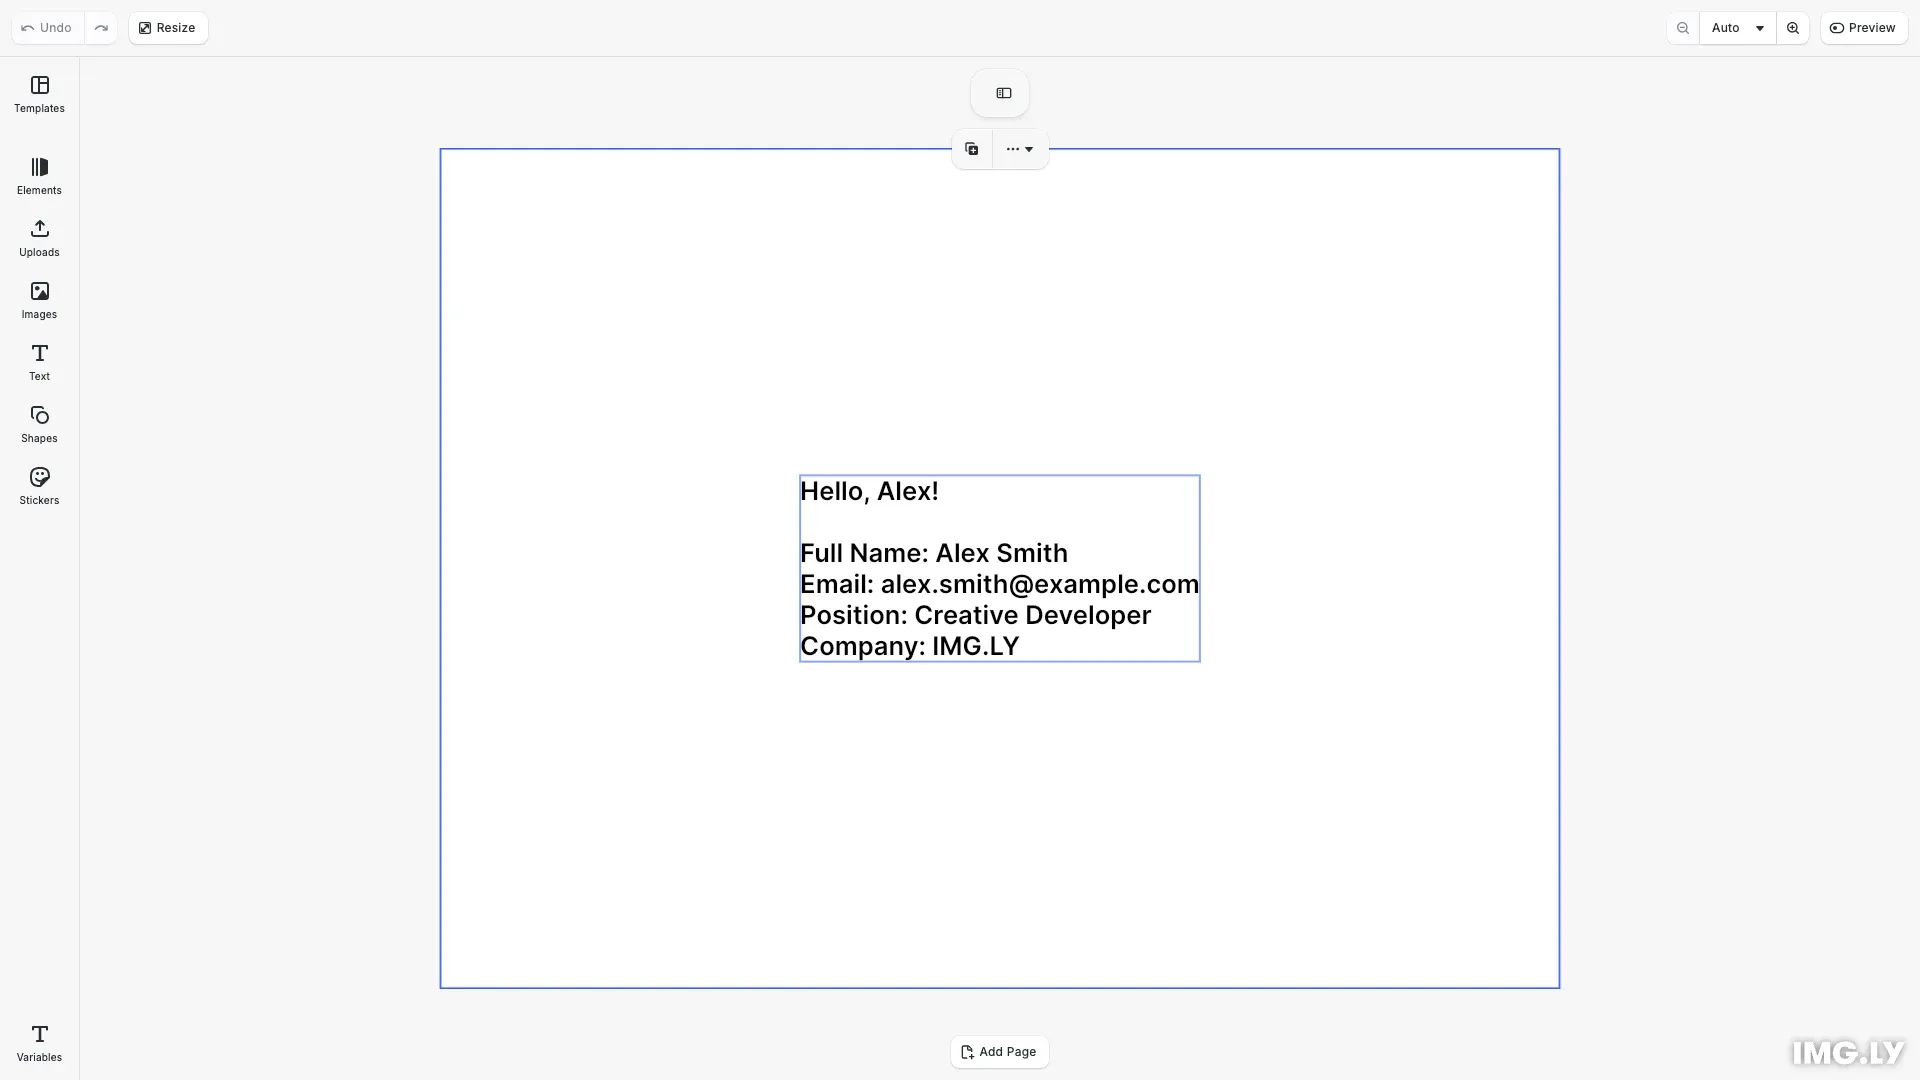The height and width of the screenshot is (1080, 1920).
Task: Select the Text tool in the sidebar
Action: (39, 362)
